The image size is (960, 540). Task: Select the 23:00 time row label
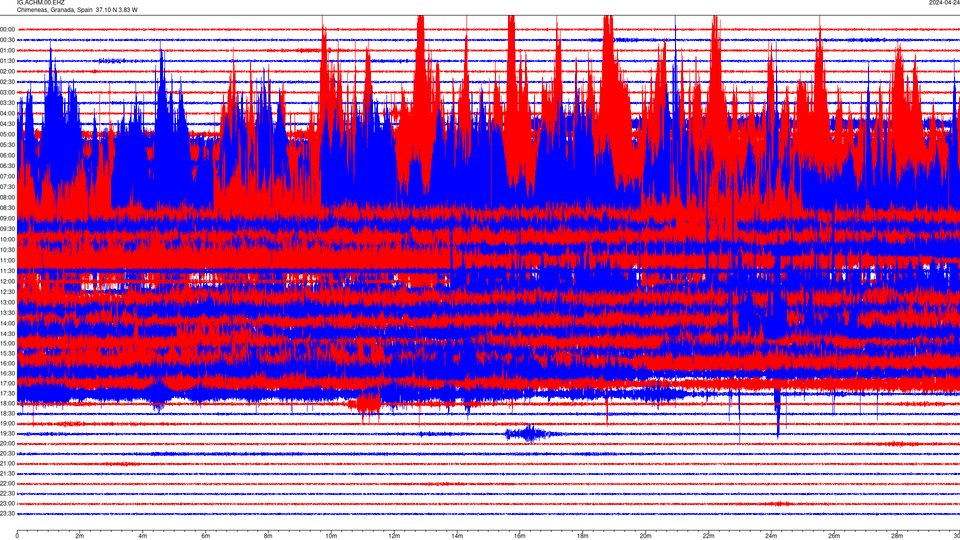tap(7, 504)
